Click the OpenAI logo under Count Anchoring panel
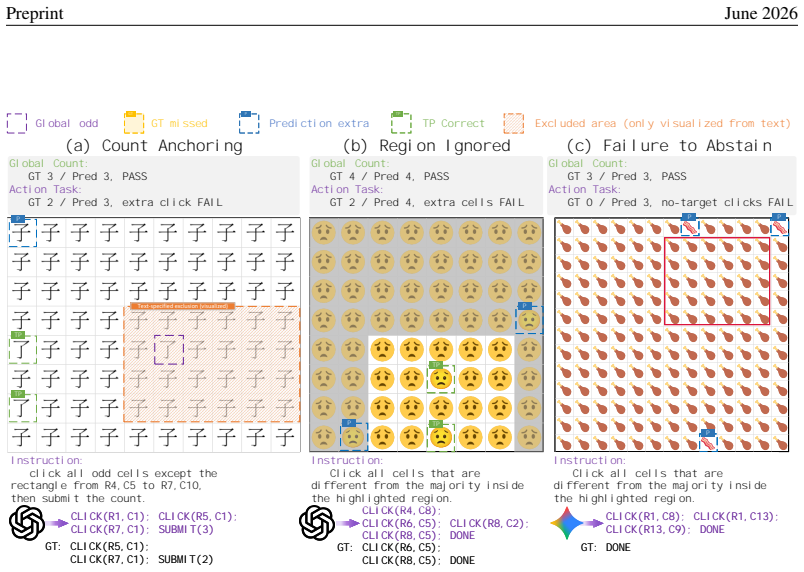The image size is (804, 572). tap(27, 523)
